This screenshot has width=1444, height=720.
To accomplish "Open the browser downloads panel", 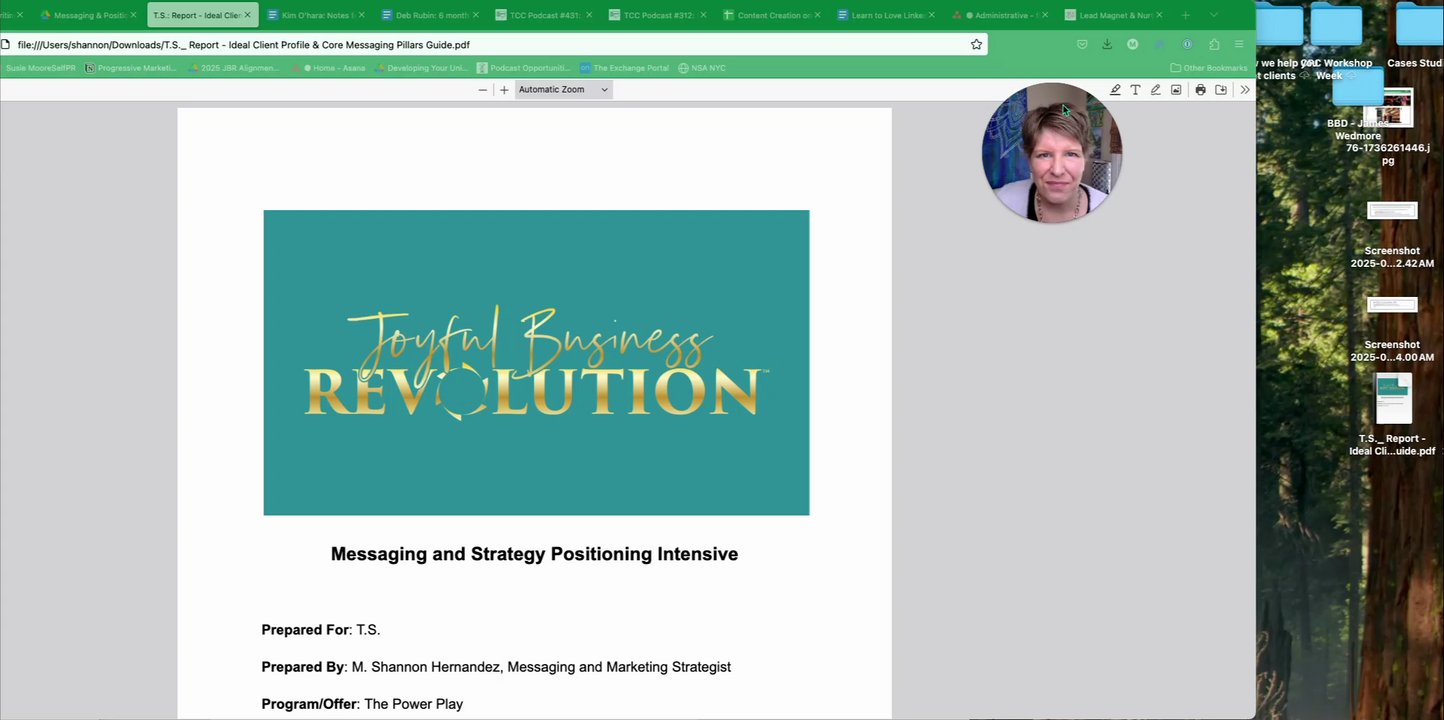I will [x=1107, y=44].
